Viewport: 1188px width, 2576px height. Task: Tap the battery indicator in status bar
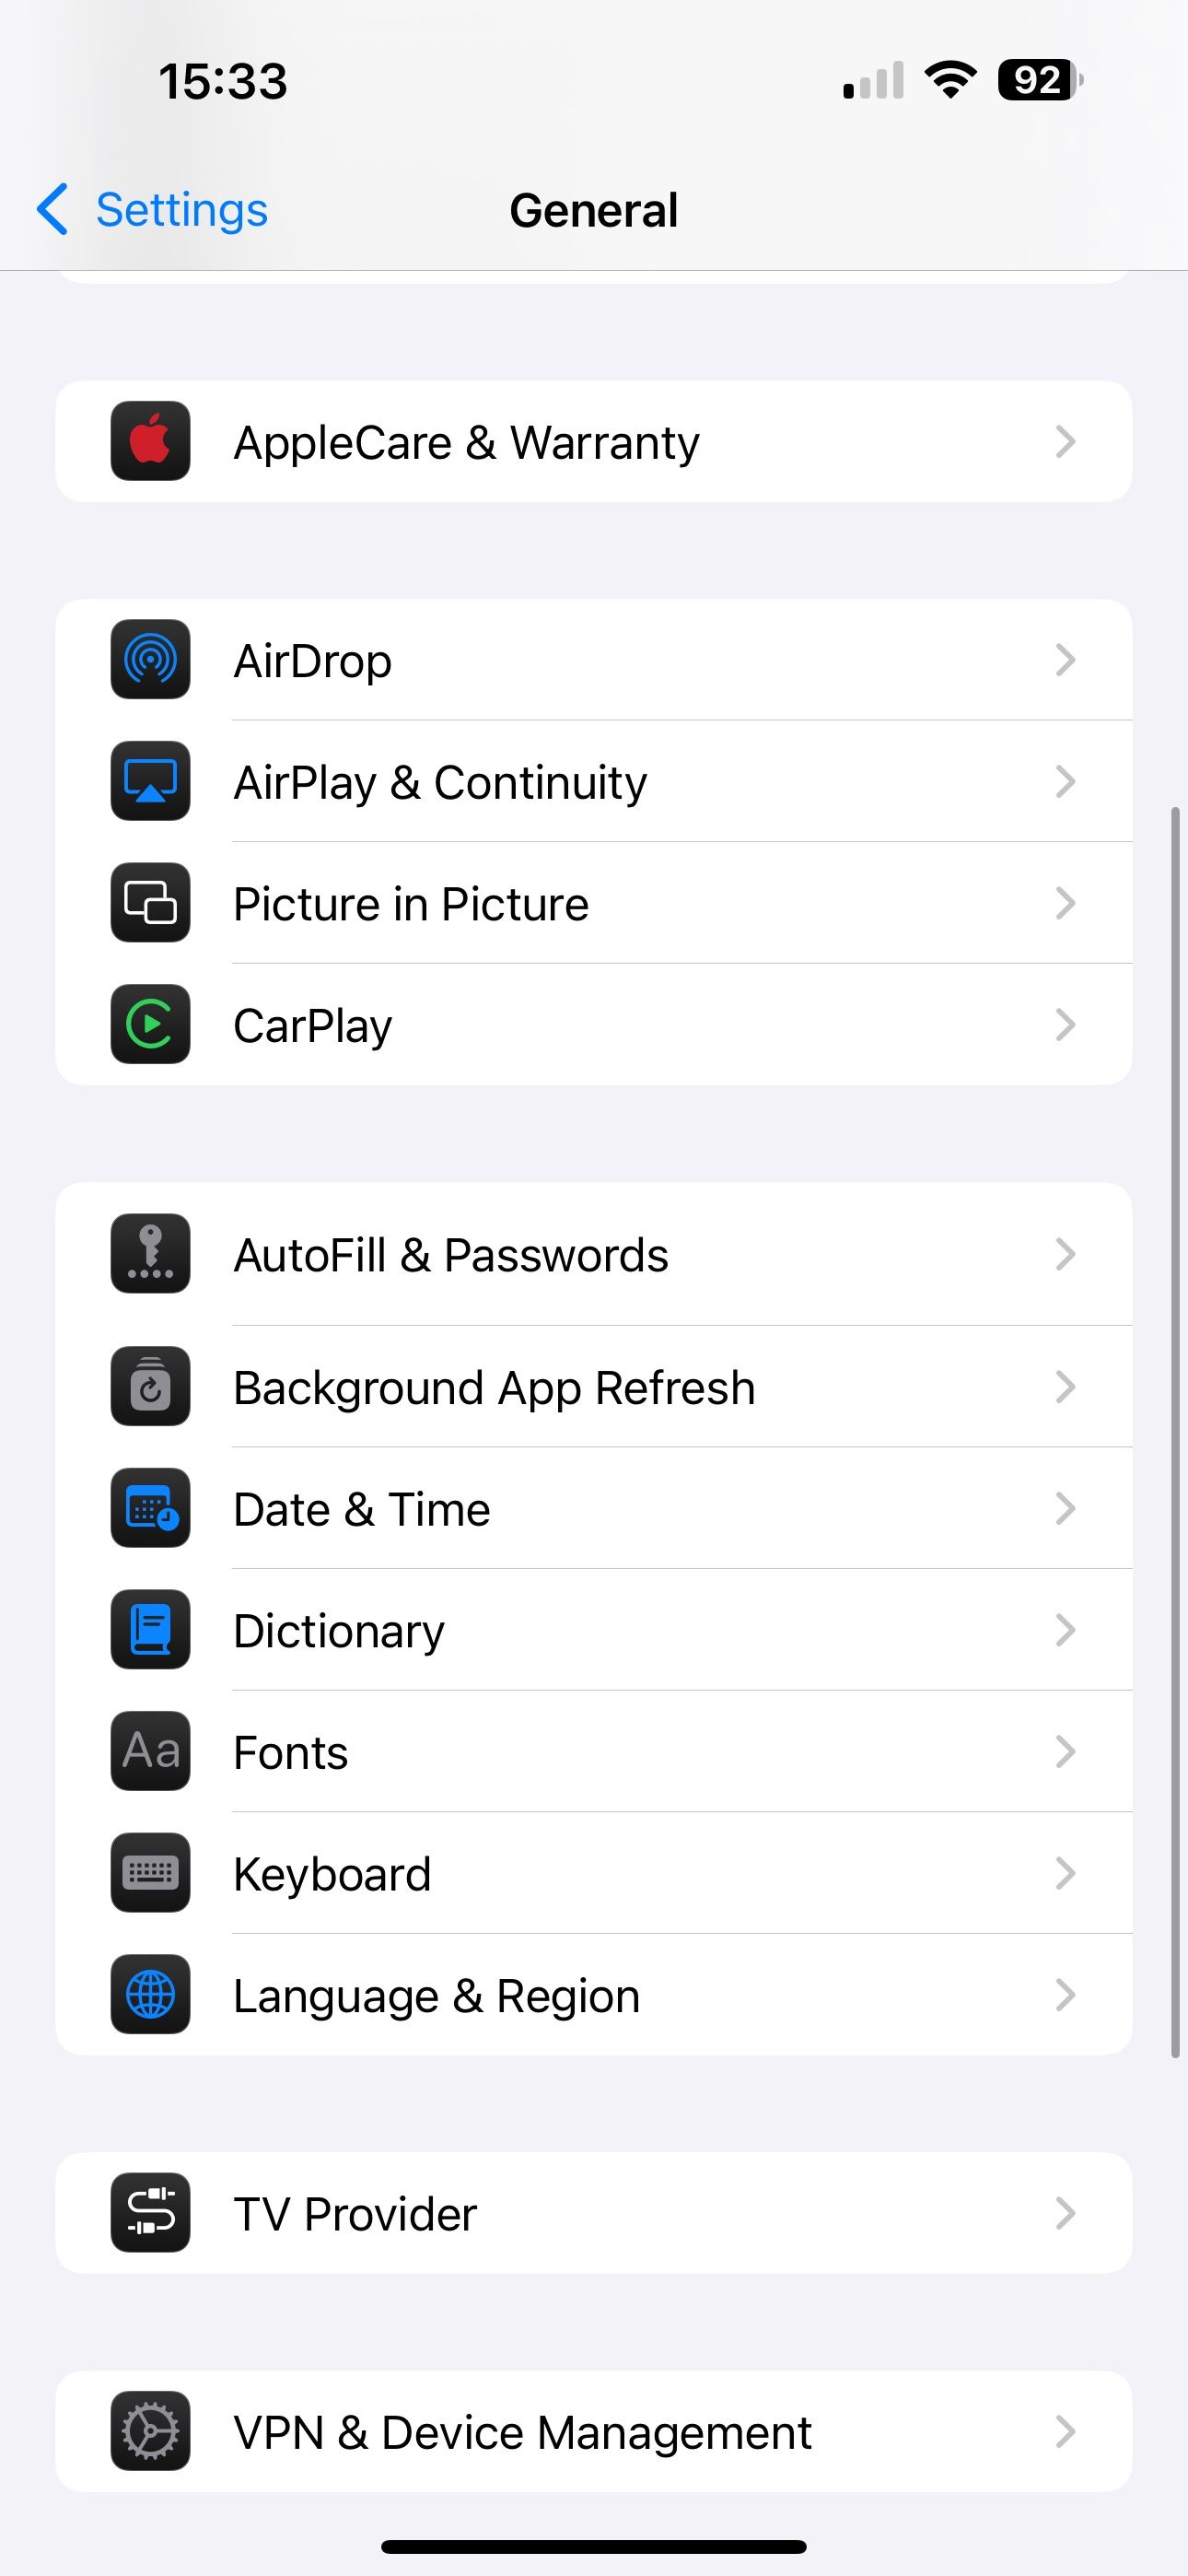pos(1040,80)
